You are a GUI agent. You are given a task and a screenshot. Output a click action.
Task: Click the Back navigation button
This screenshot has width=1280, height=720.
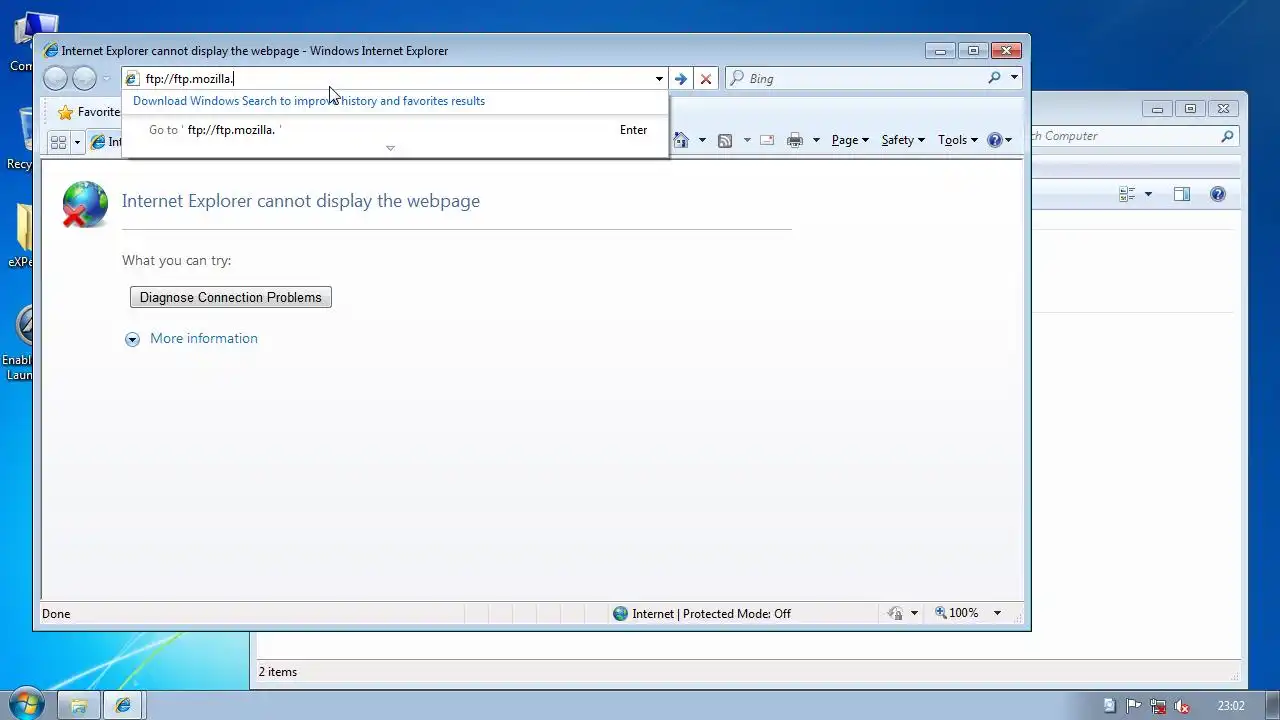click(x=56, y=78)
